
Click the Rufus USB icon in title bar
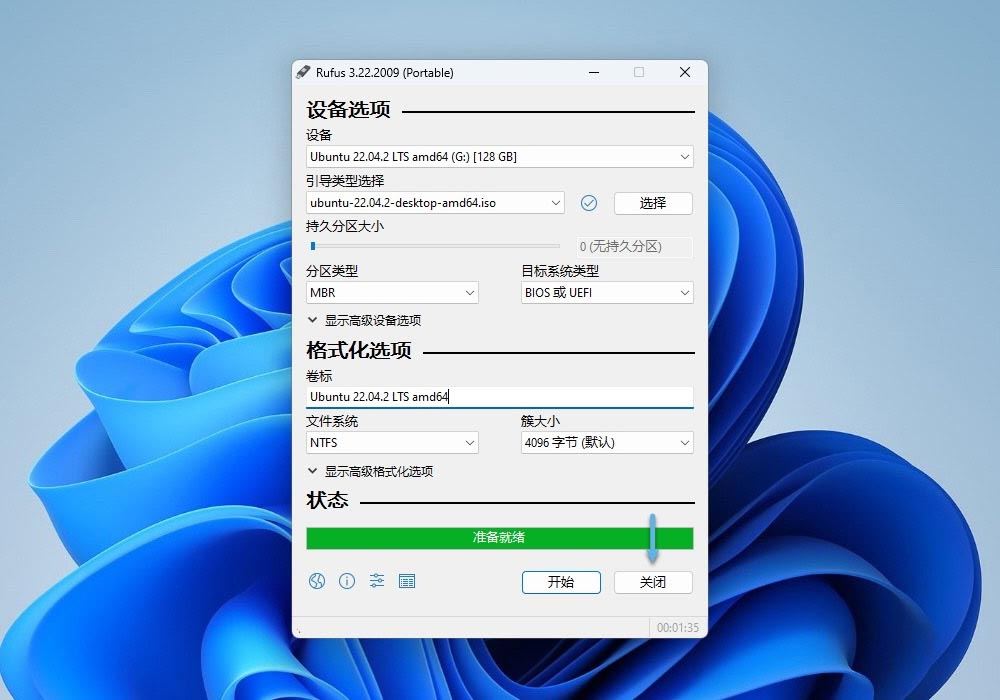(304, 72)
